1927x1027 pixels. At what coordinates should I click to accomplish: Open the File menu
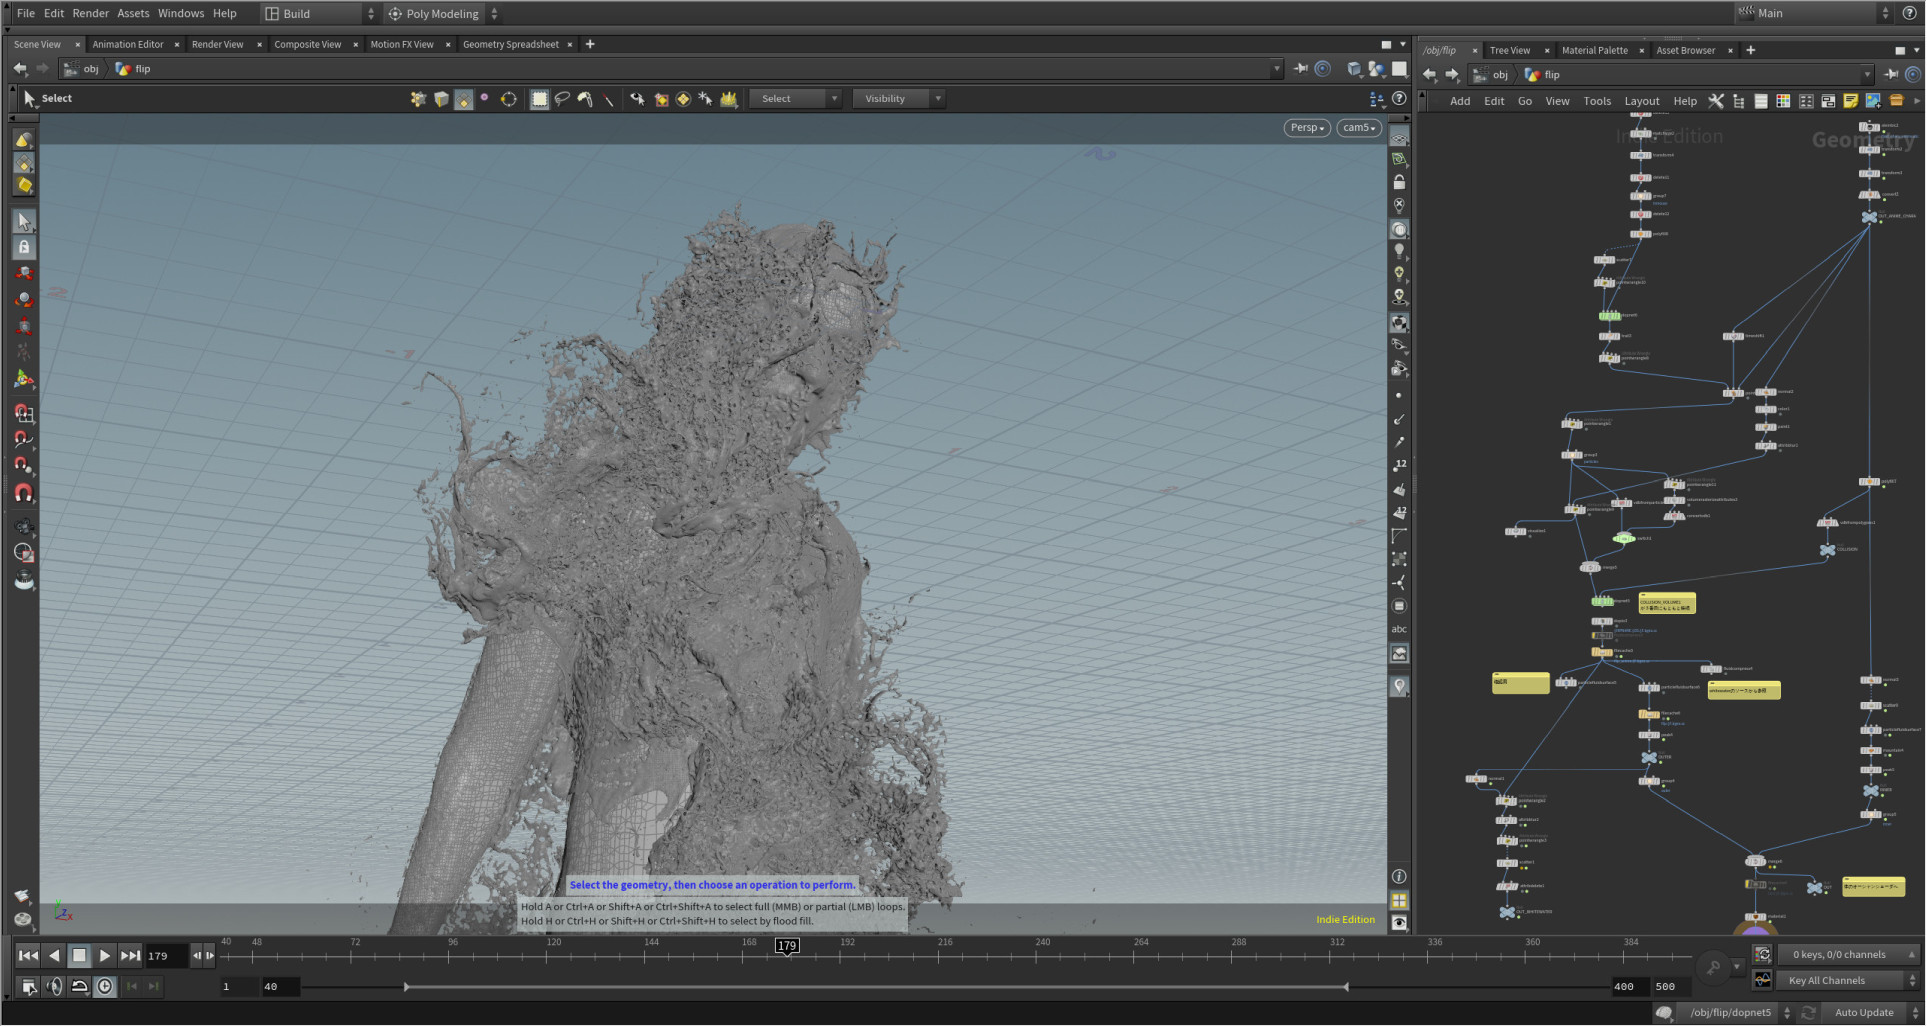pos(26,13)
